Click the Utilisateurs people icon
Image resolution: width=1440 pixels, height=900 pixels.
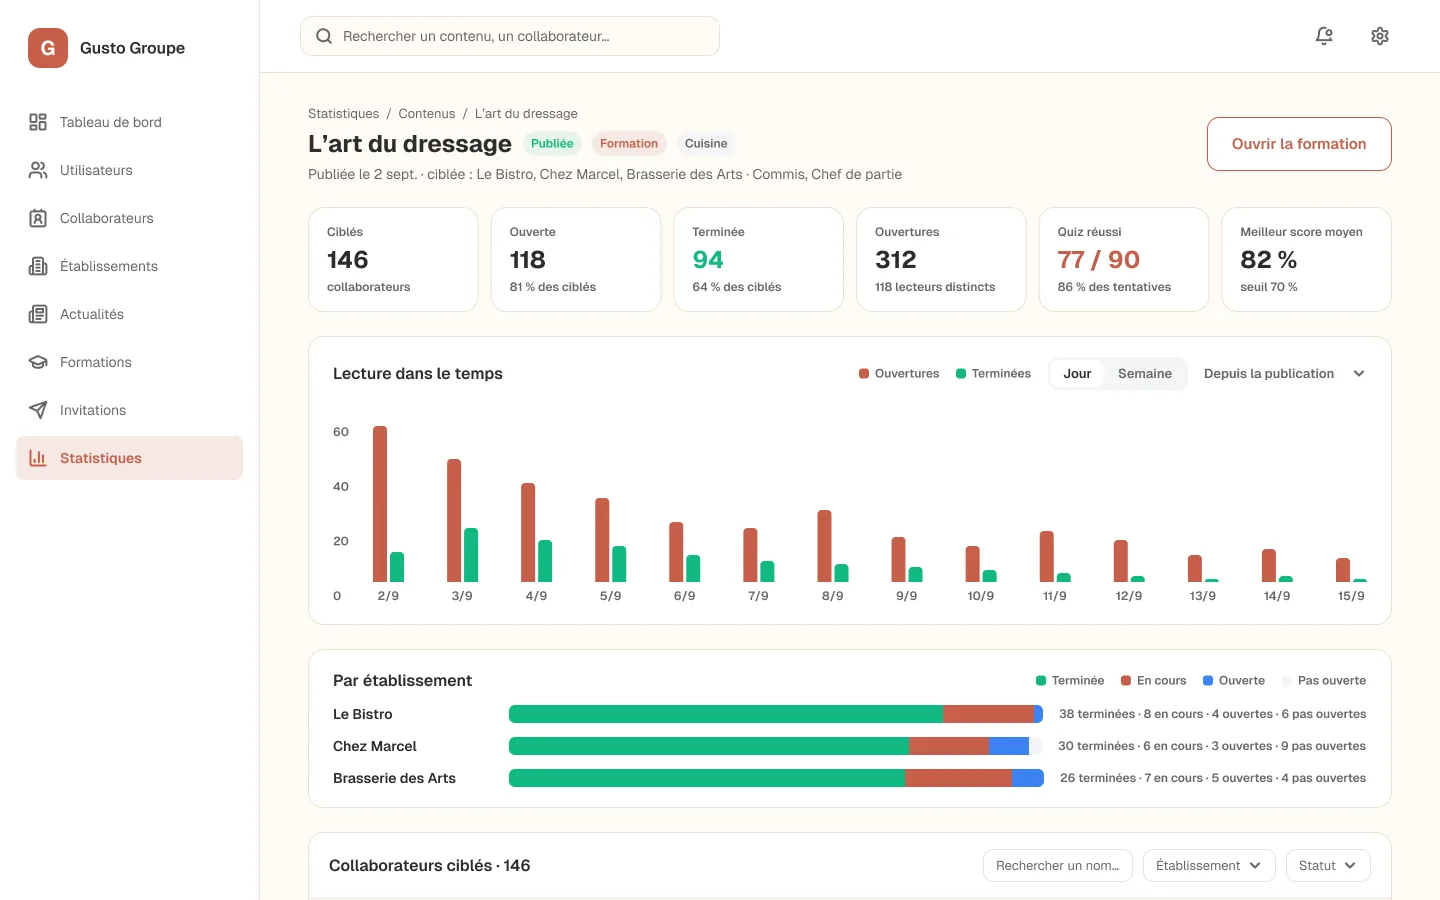click(x=38, y=170)
